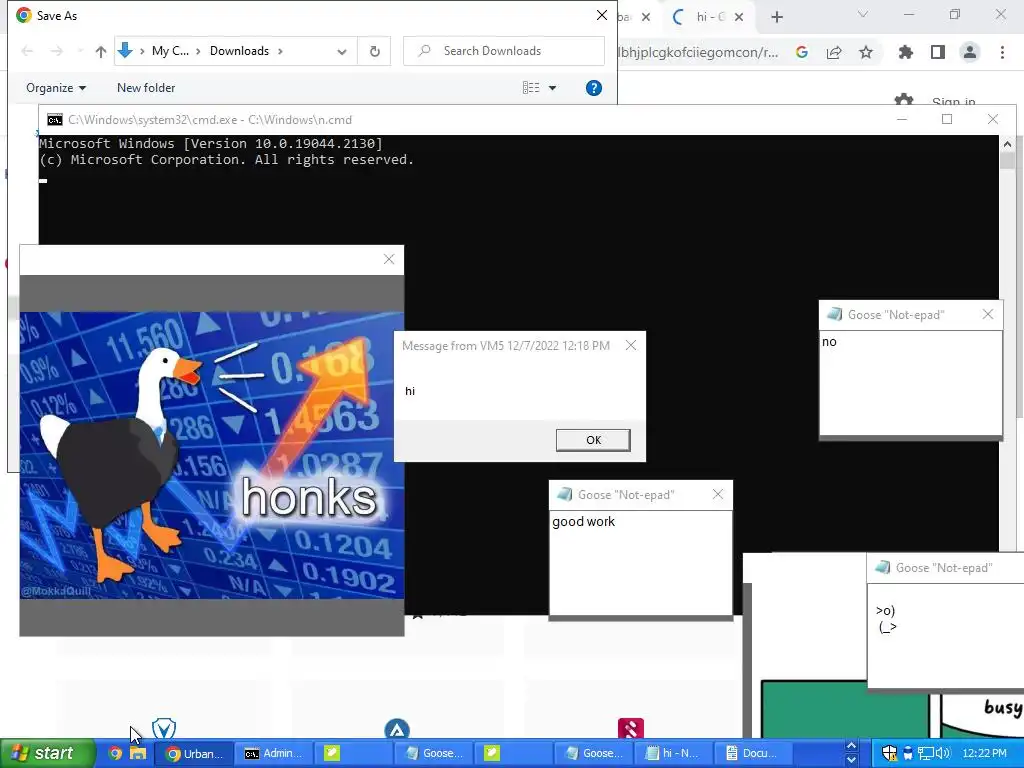Screen dimensions: 1024x768
Task: Click the taskbar scroll up arrow
Action: point(851,746)
